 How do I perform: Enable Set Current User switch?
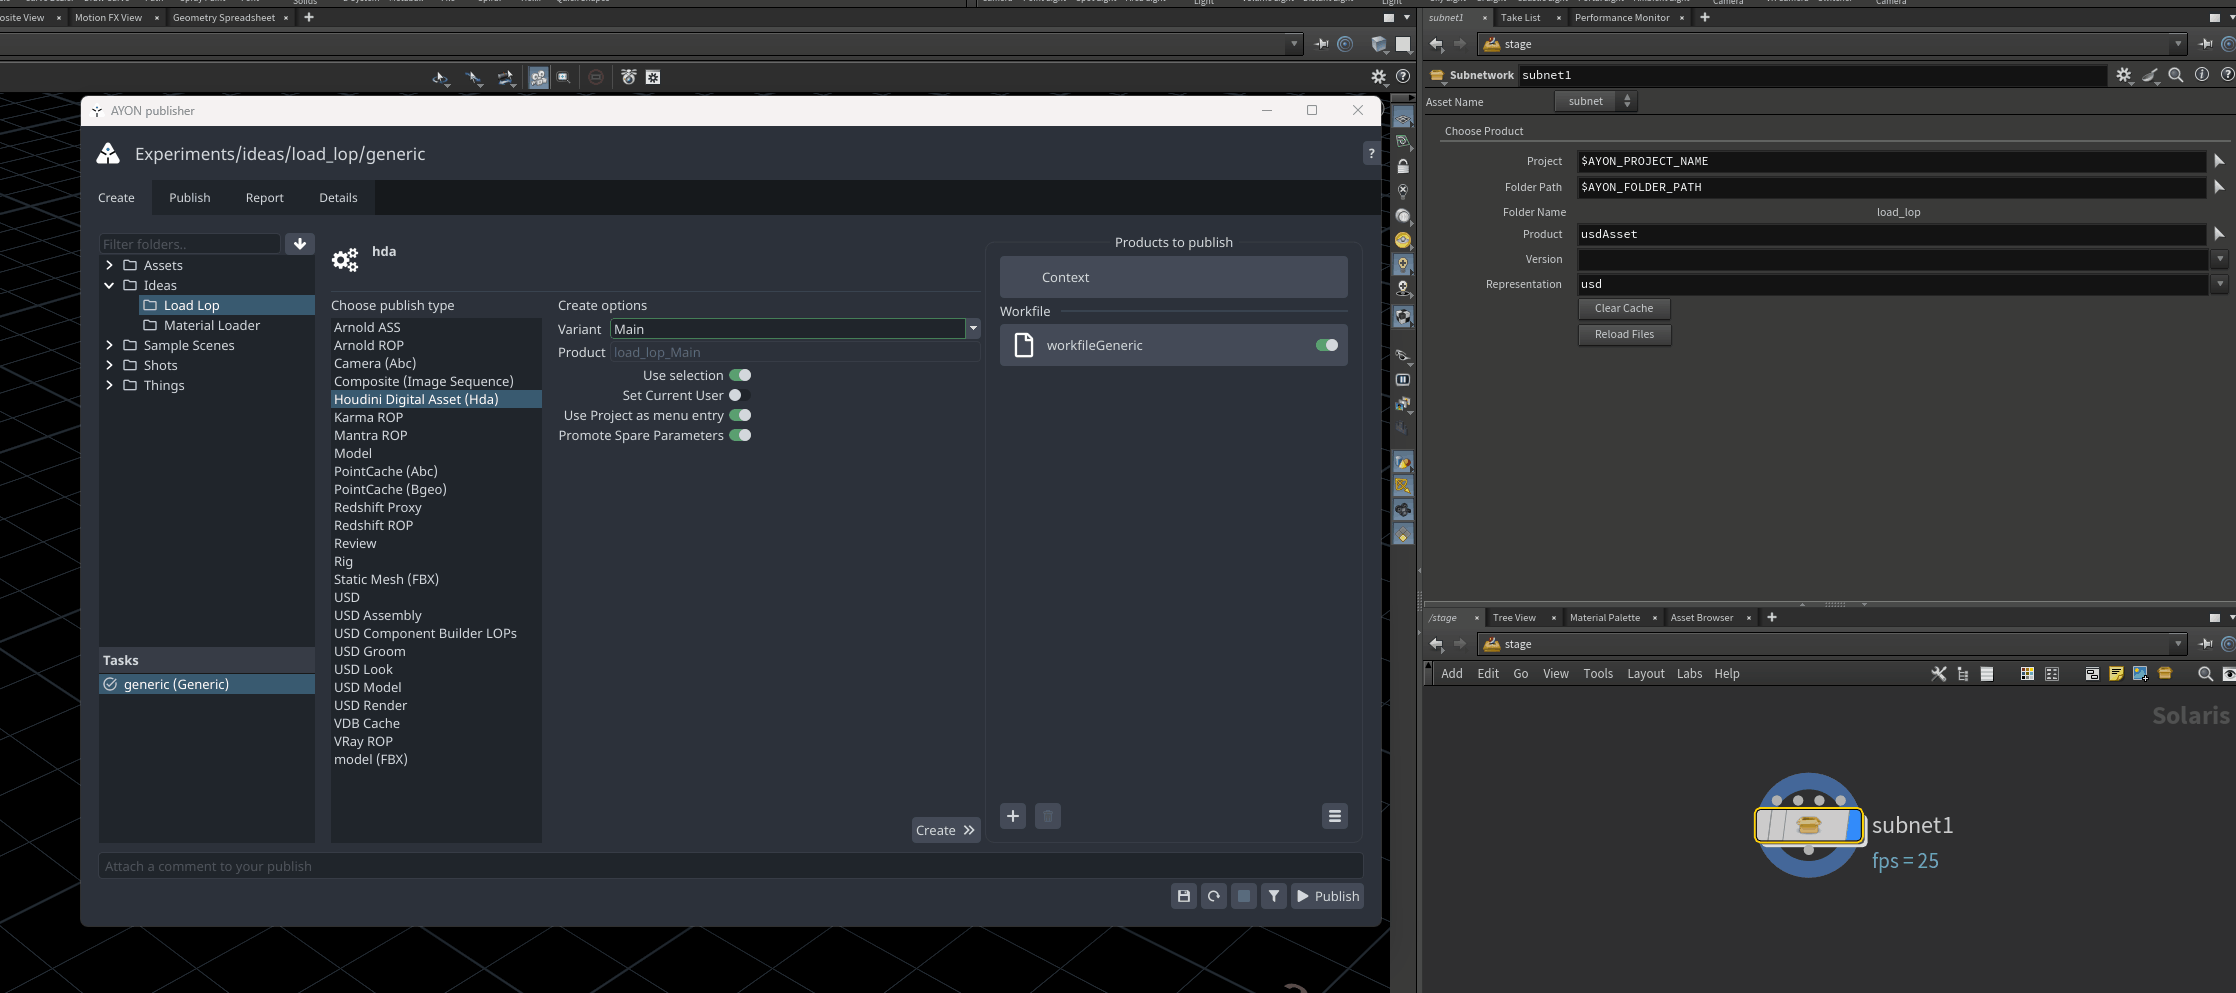pyautogui.click(x=740, y=395)
